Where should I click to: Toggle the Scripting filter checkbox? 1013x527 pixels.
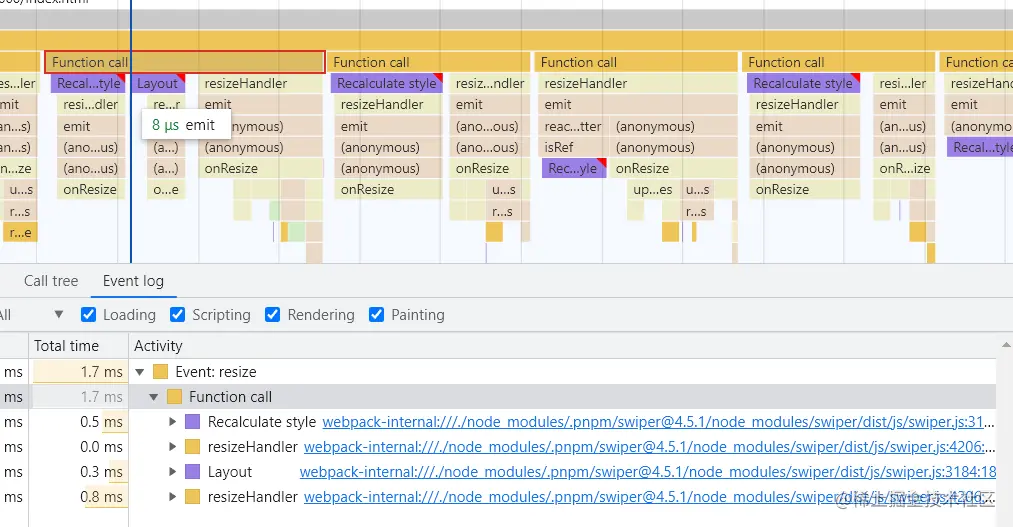point(178,315)
